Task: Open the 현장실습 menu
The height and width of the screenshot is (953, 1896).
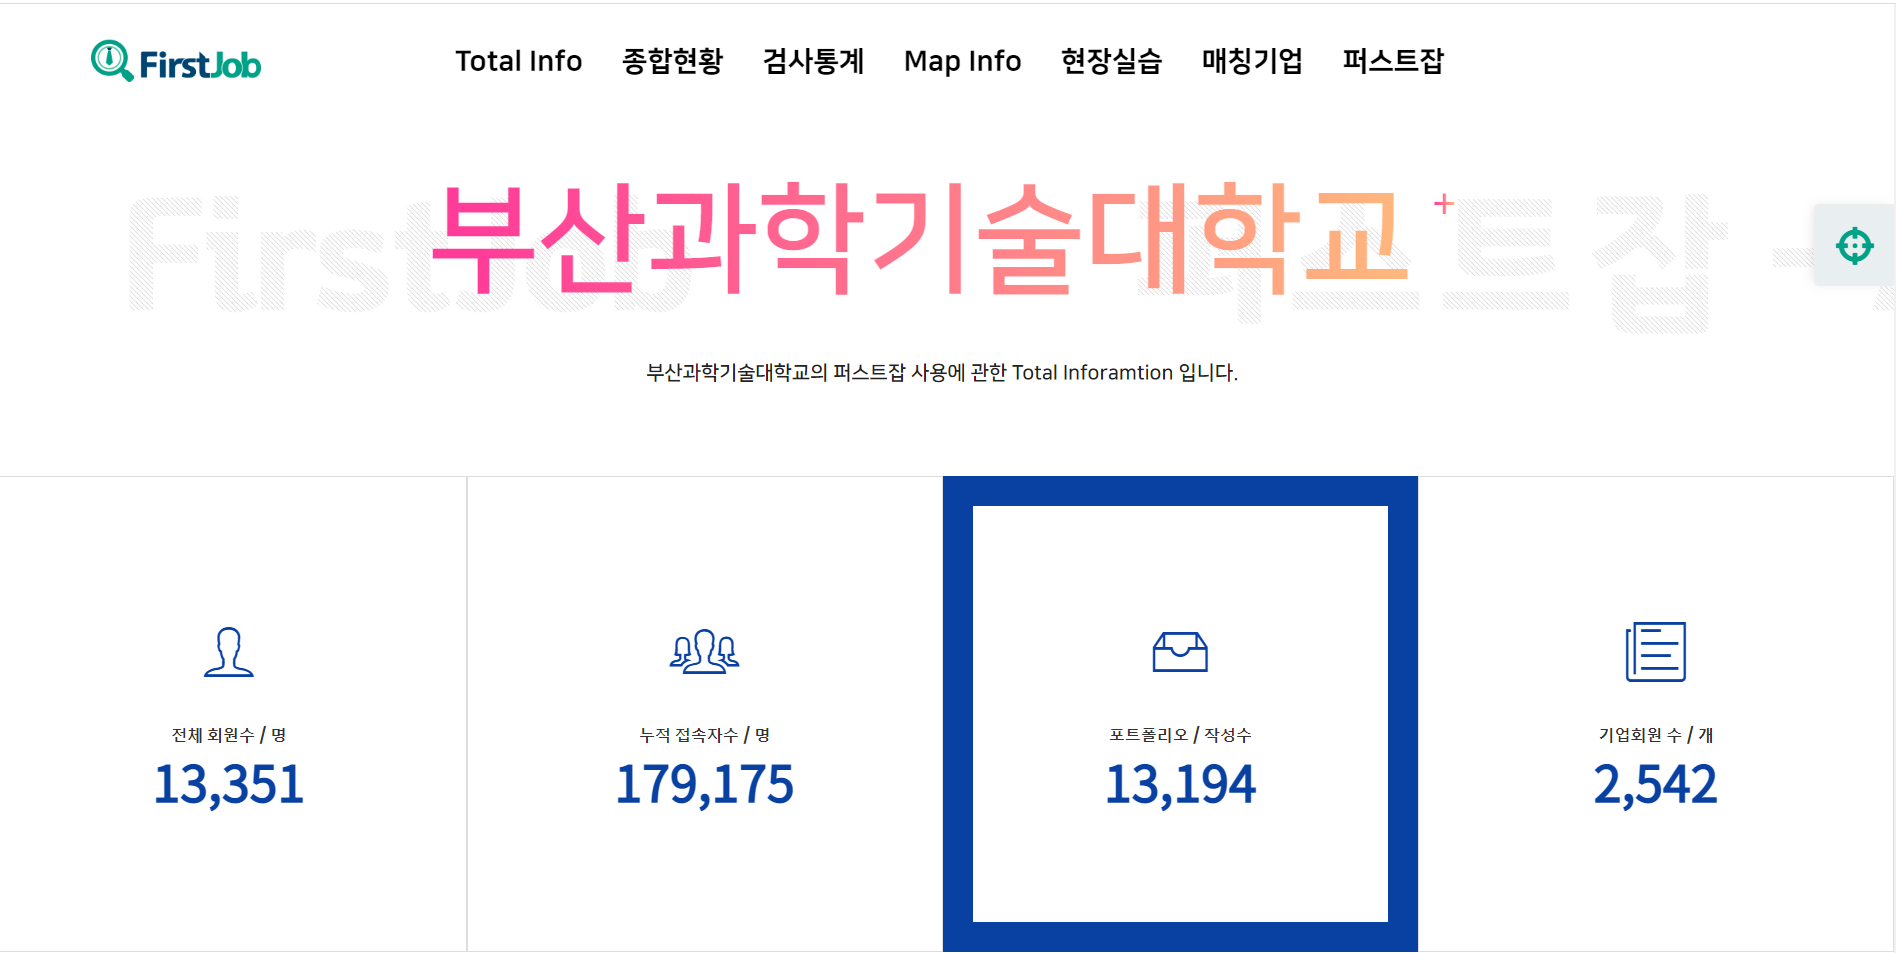Action: (x=1111, y=61)
